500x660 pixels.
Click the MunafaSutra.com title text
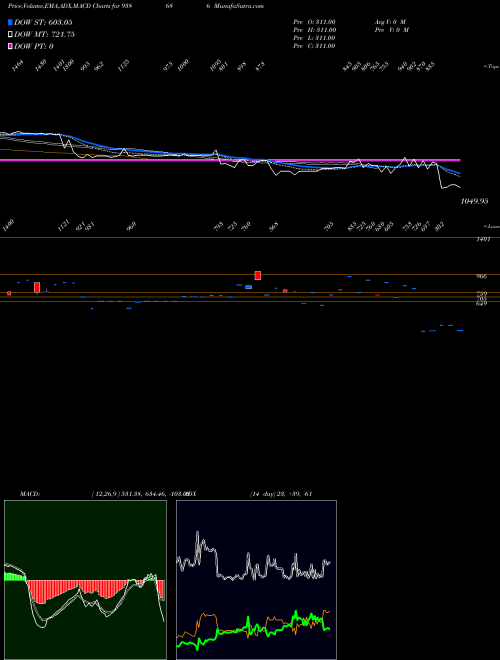239,6
